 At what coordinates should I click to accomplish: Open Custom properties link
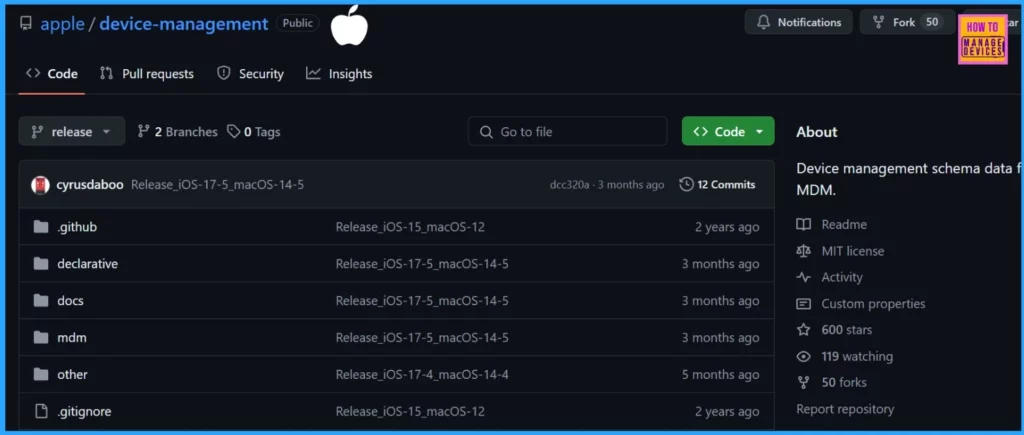(873, 304)
